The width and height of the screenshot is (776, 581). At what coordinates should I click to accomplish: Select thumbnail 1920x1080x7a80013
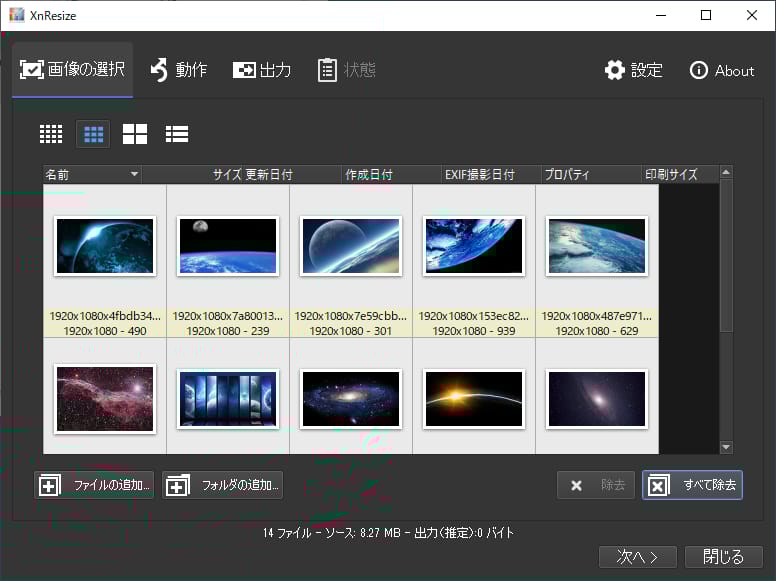[x=228, y=246]
